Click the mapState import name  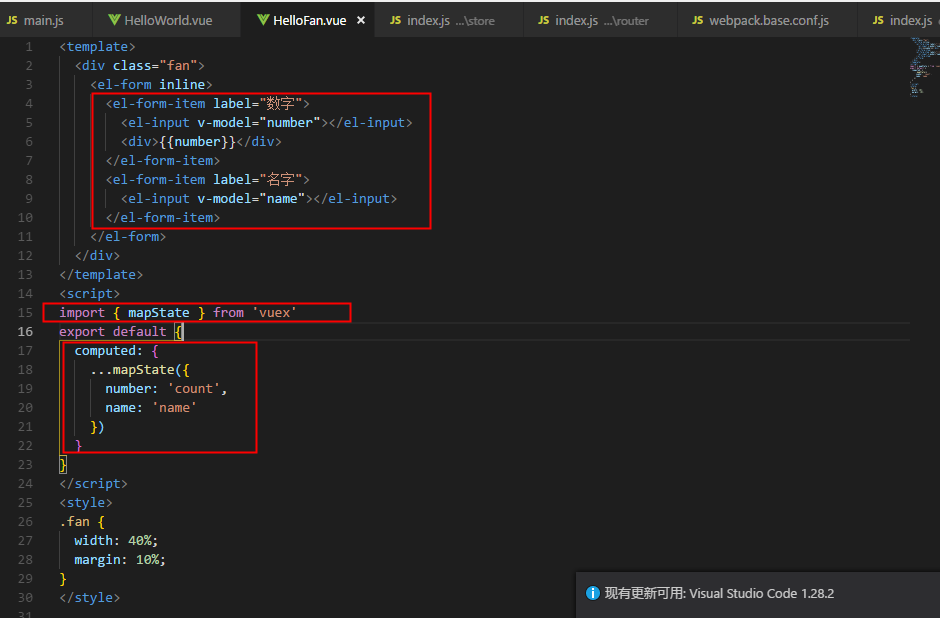pos(158,312)
